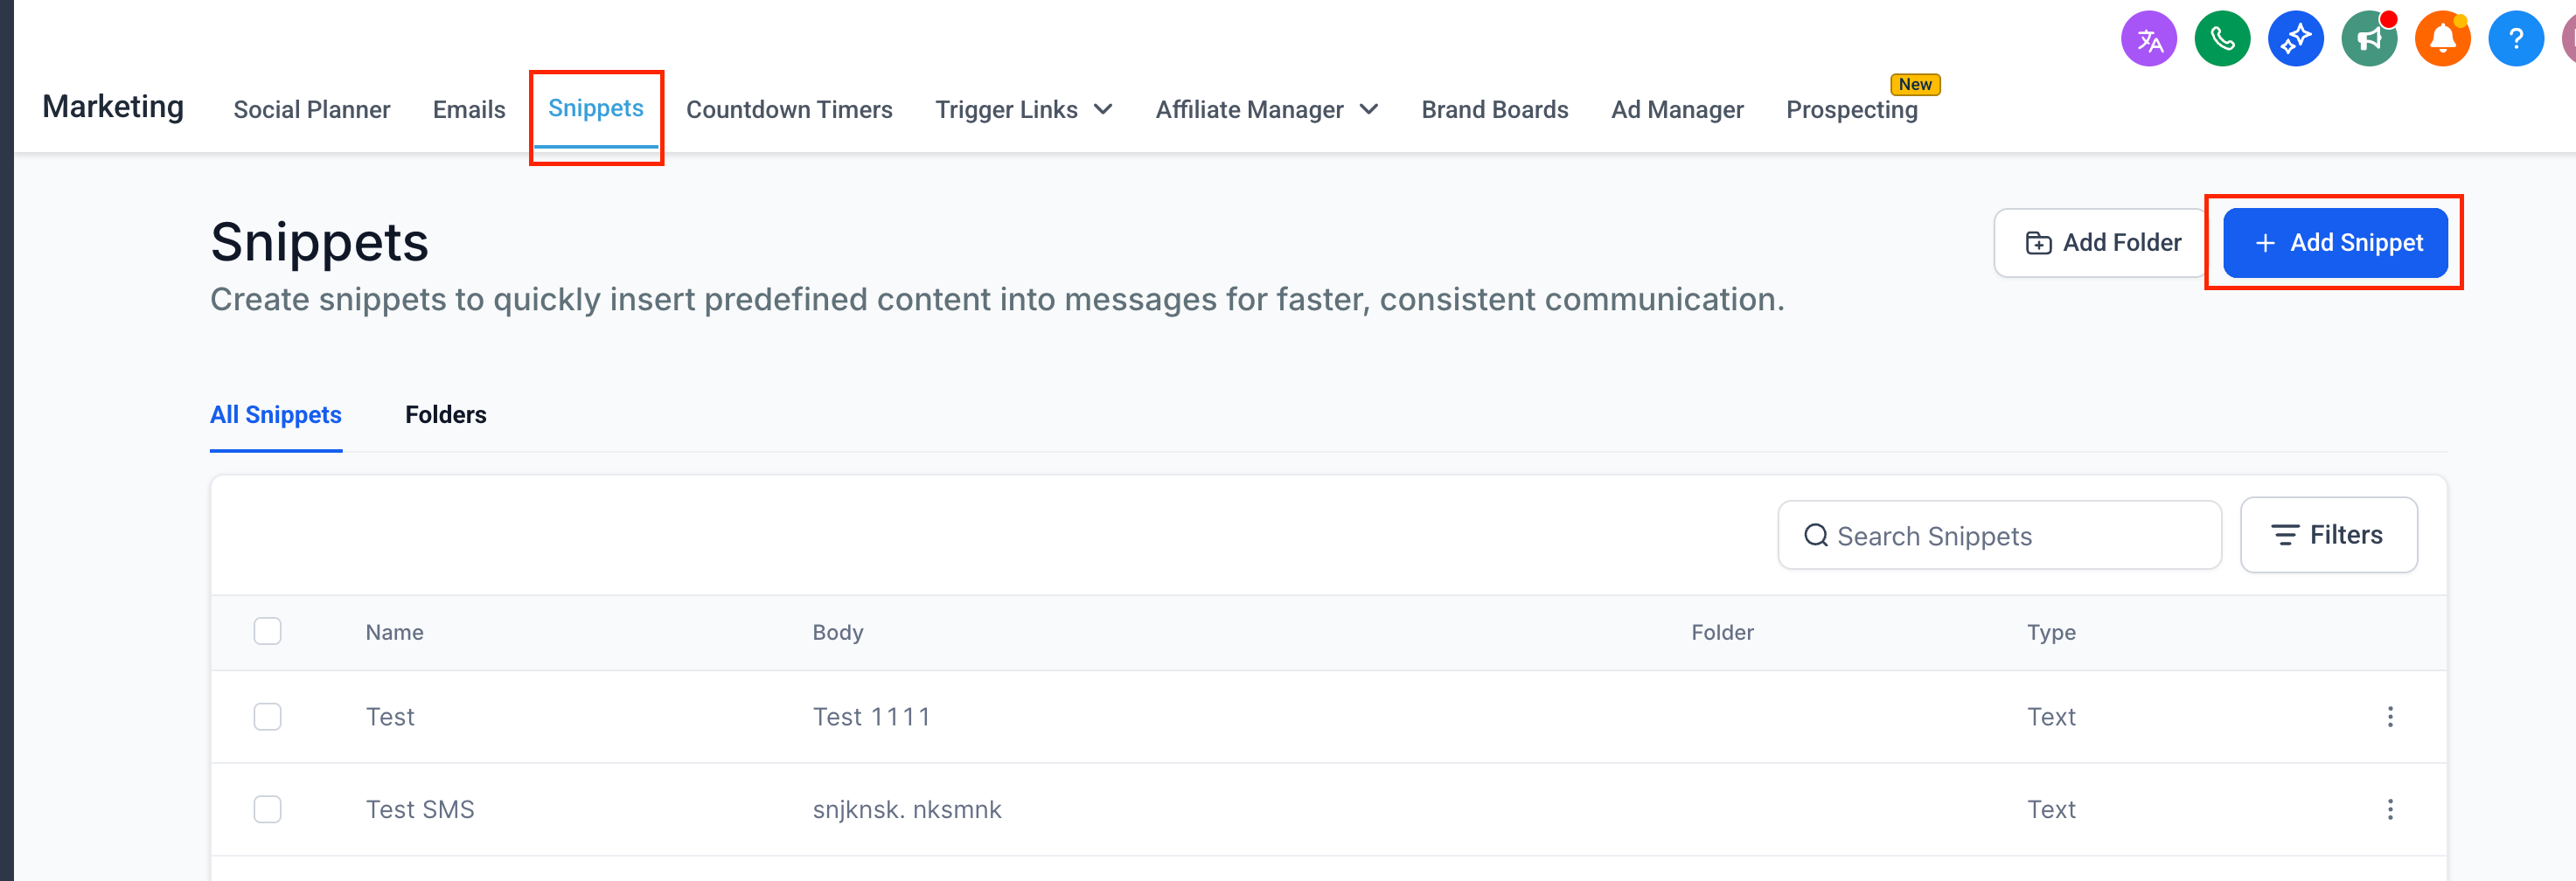Open the Prospecting tab marked New
This screenshot has width=2576, height=881.
pos(1851,110)
